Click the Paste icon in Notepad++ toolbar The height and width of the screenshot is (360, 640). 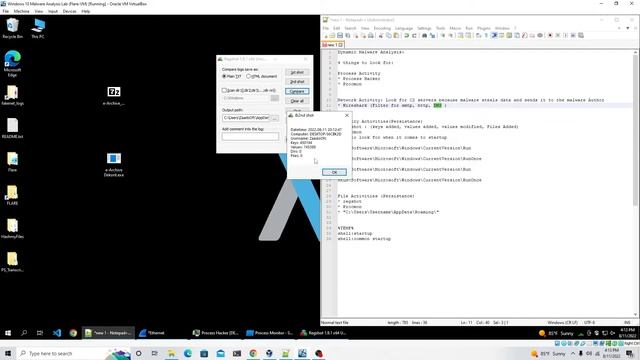[x=396, y=36]
